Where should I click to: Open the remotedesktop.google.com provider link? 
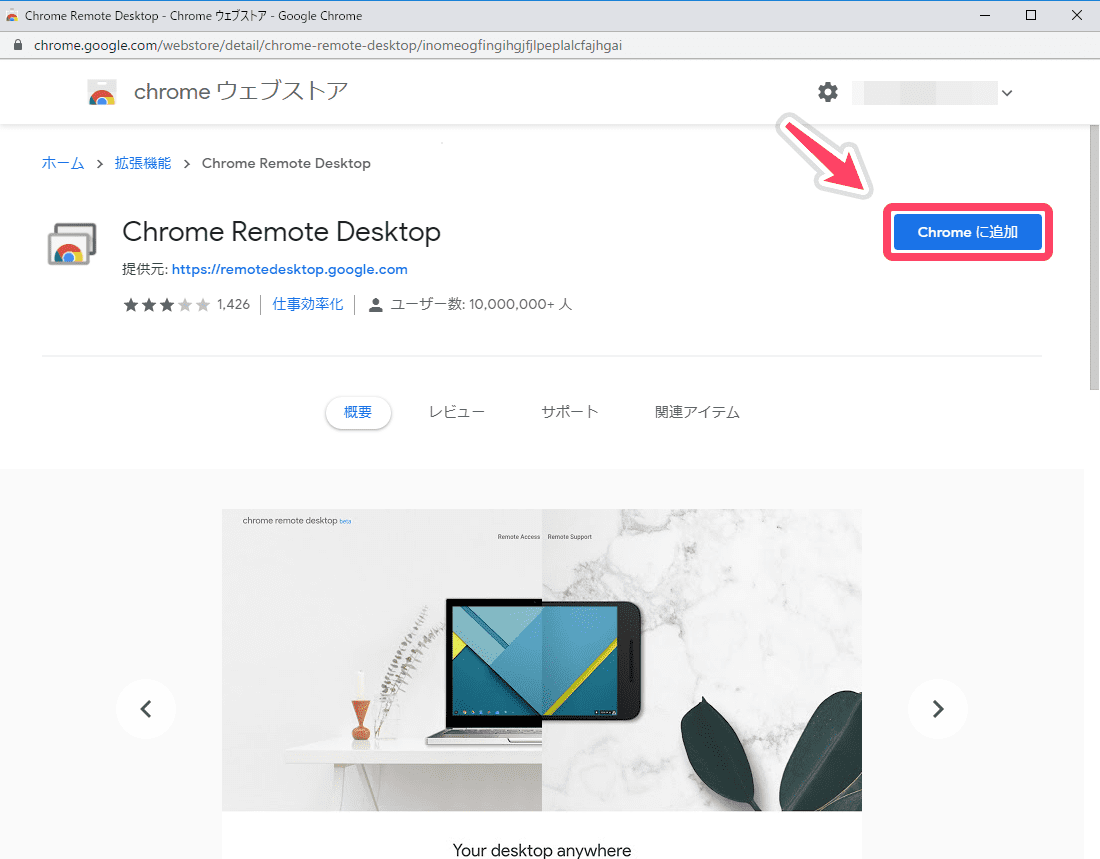click(290, 269)
